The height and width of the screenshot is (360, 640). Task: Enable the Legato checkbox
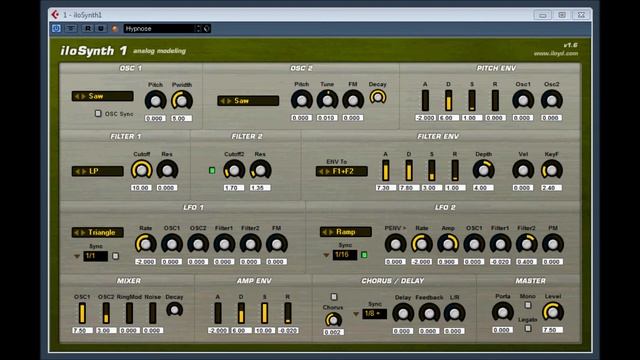[528, 328]
